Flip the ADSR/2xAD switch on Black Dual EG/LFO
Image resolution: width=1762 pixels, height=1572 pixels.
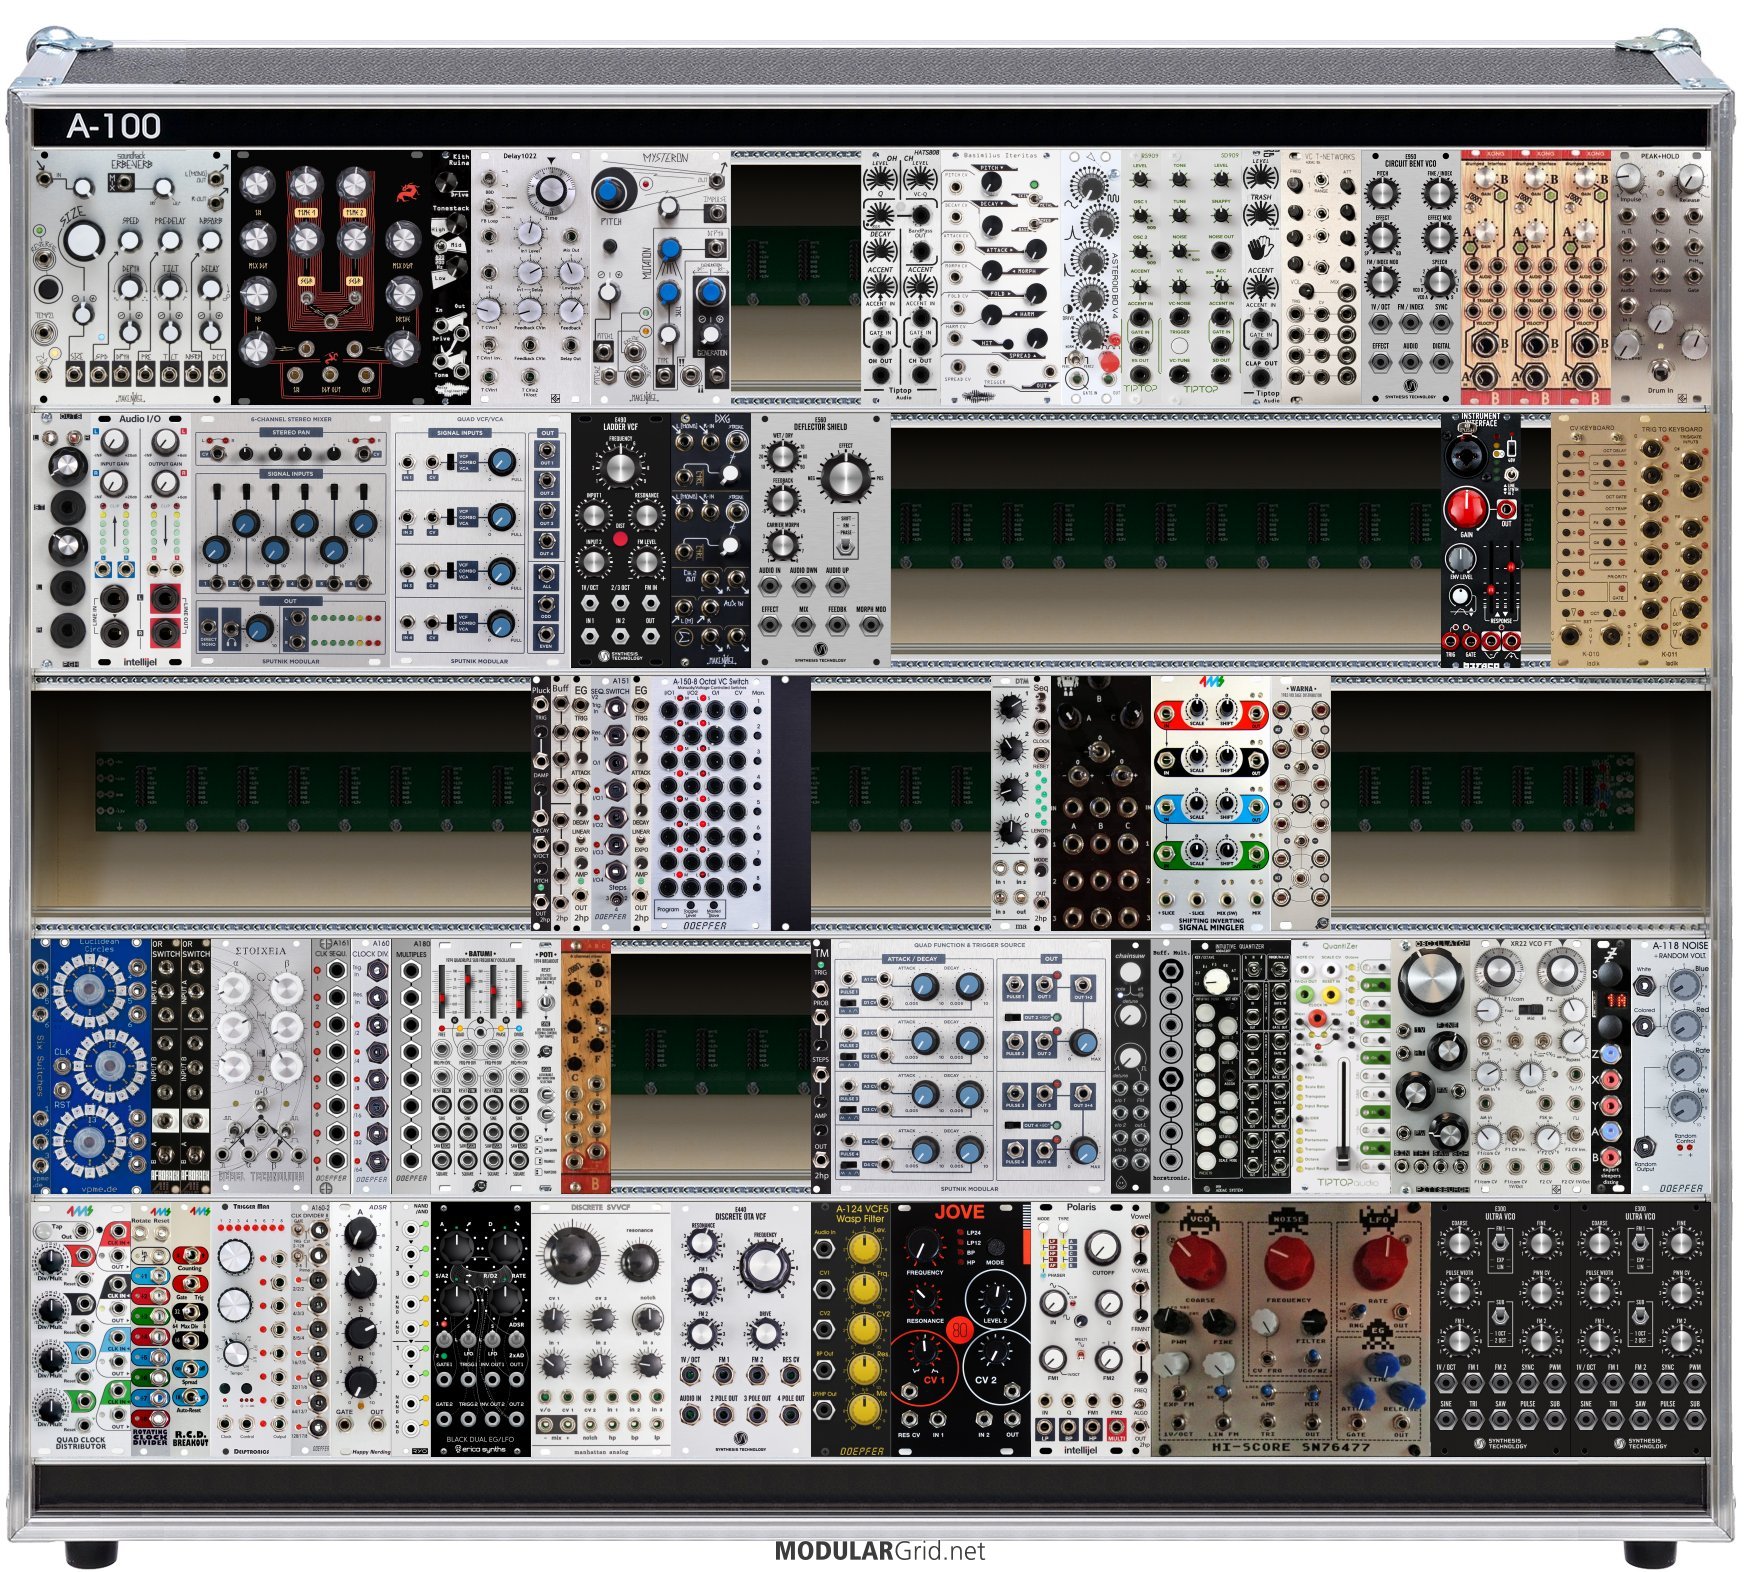click(x=517, y=1340)
